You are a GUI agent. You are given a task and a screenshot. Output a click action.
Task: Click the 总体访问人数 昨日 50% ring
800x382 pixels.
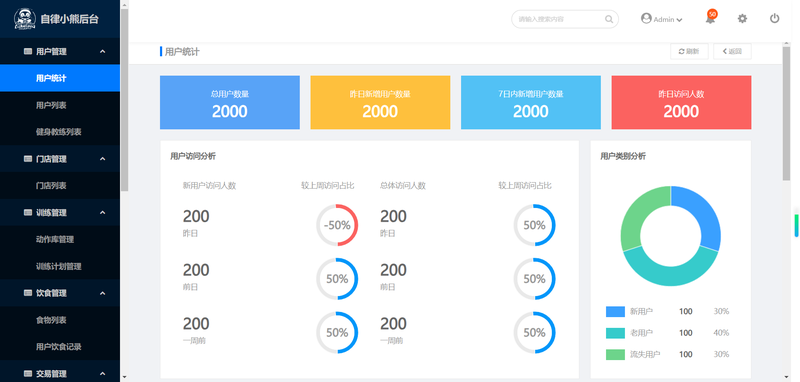click(534, 225)
